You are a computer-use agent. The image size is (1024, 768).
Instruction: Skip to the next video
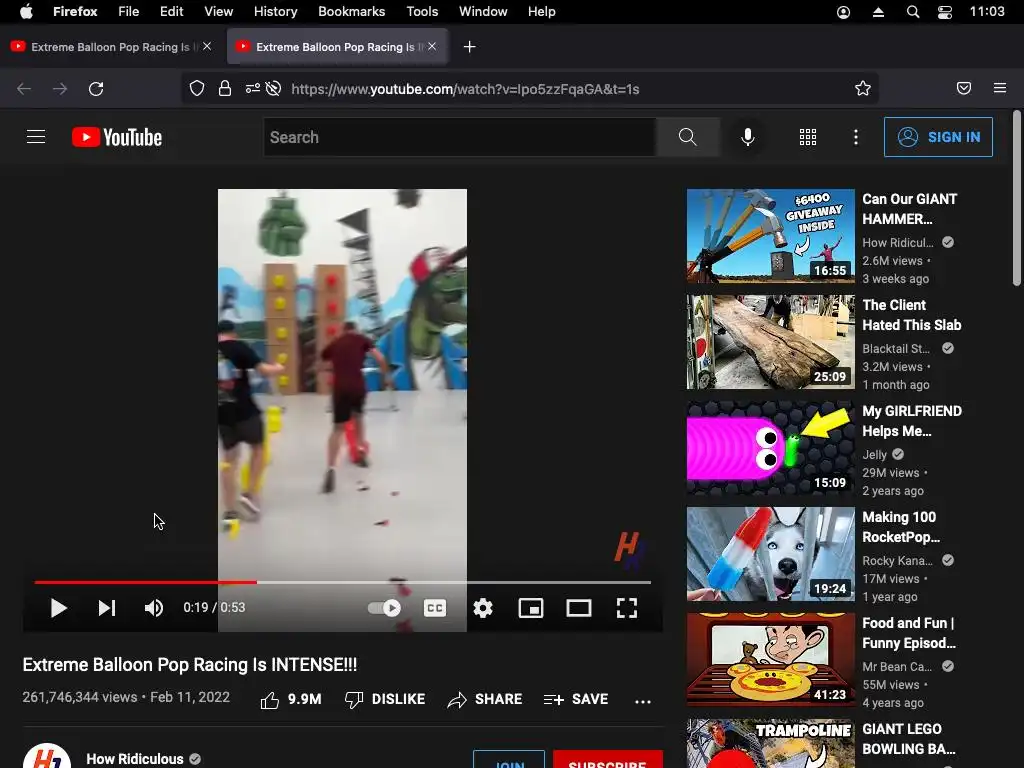106,608
